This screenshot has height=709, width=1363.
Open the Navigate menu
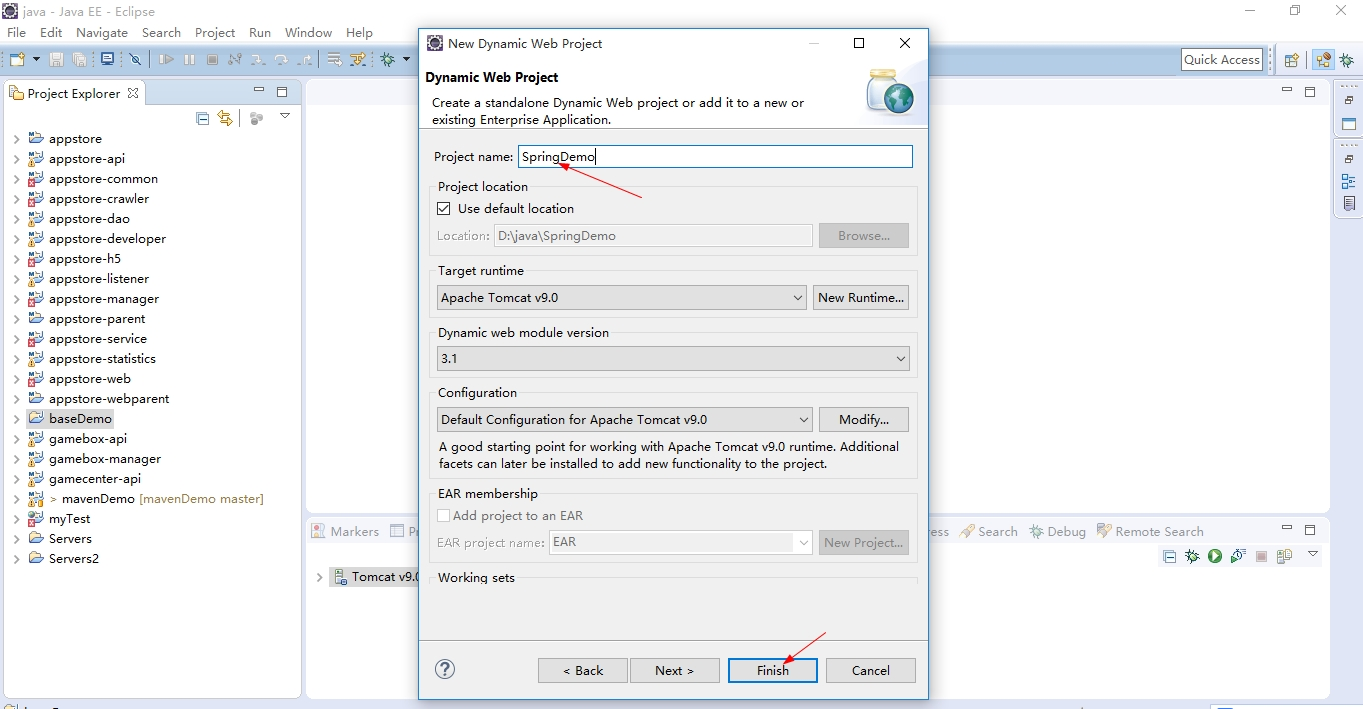click(x=102, y=33)
